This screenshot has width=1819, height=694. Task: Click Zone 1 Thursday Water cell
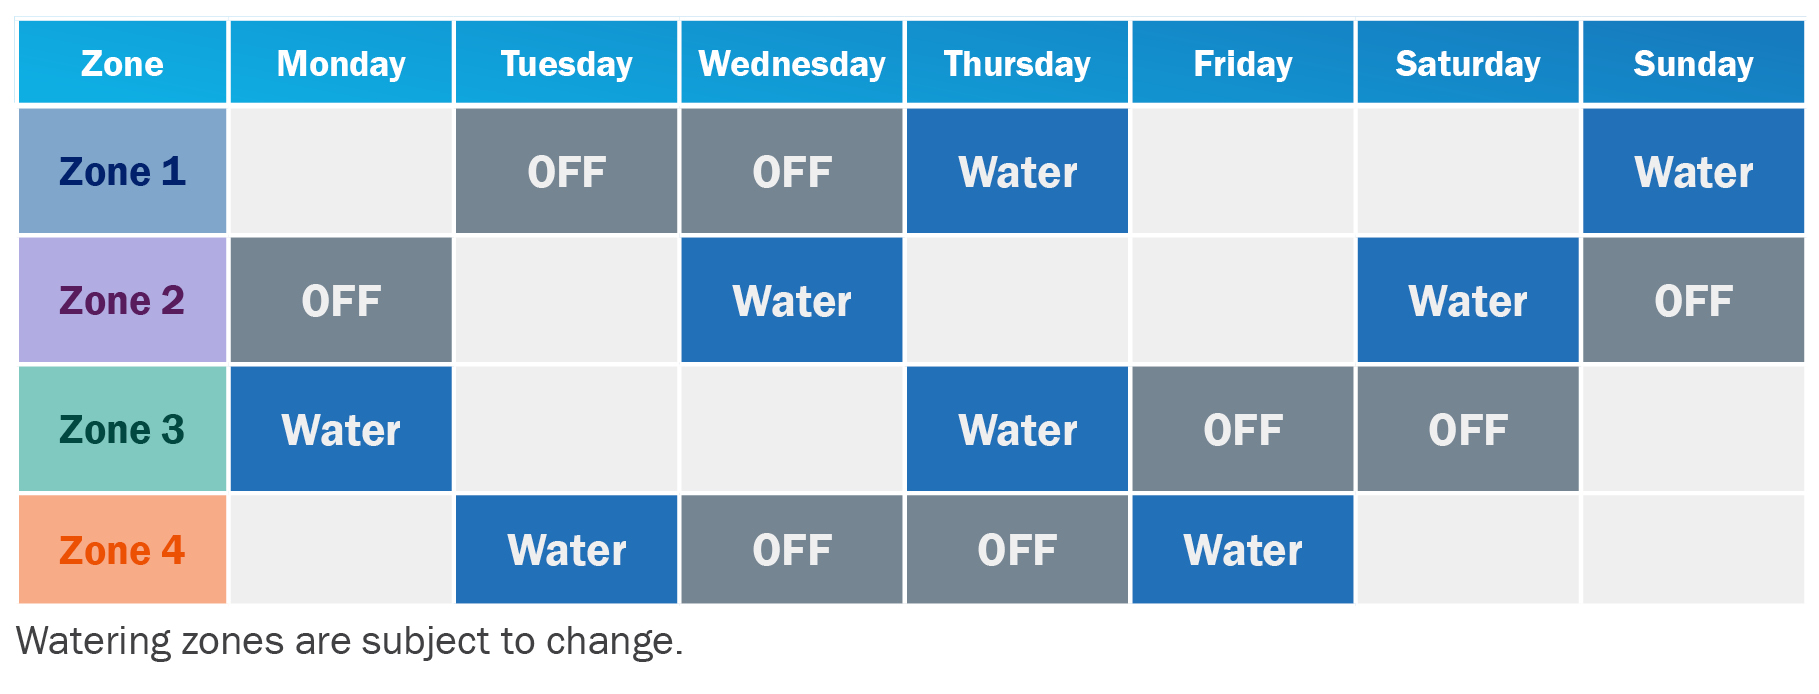[1017, 171]
